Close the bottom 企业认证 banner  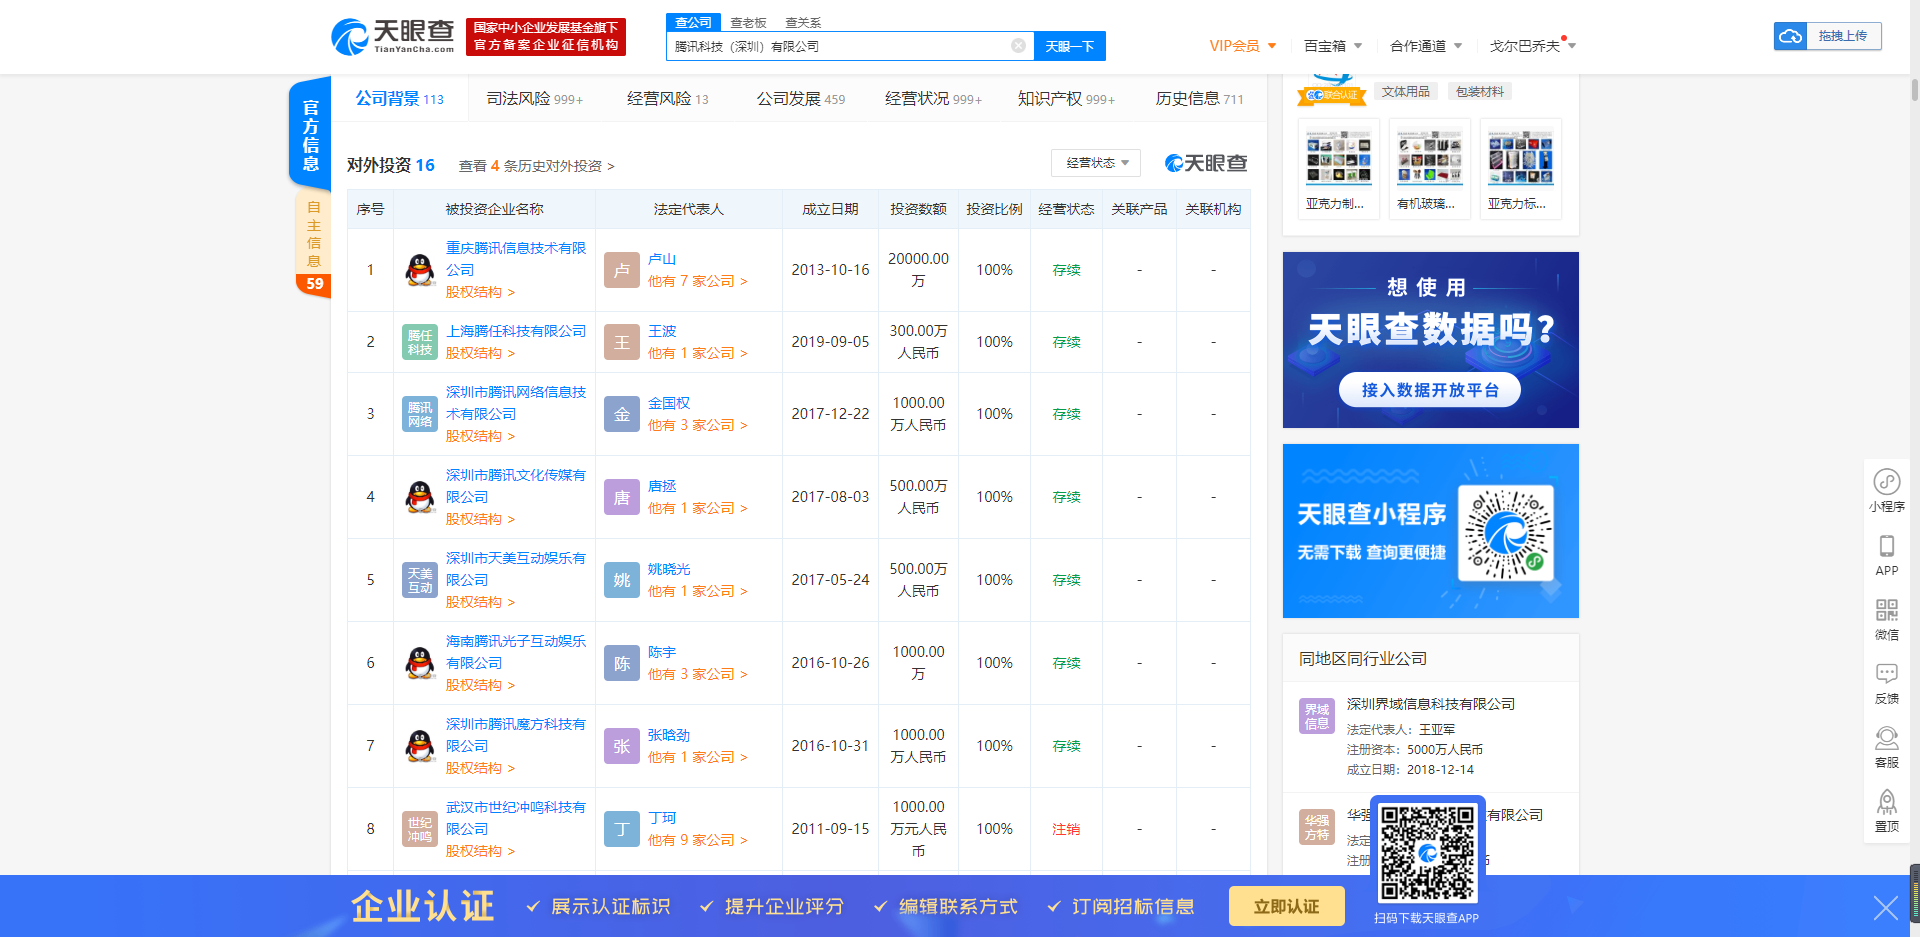[1885, 908]
